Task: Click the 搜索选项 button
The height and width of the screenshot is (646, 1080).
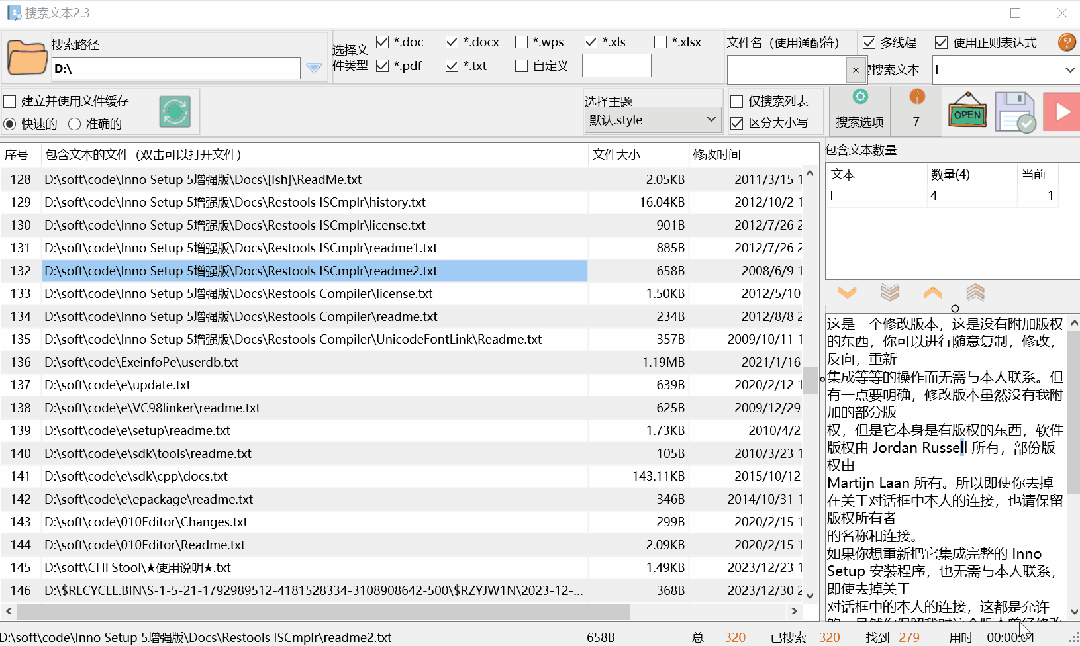Action: click(x=859, y=111)
